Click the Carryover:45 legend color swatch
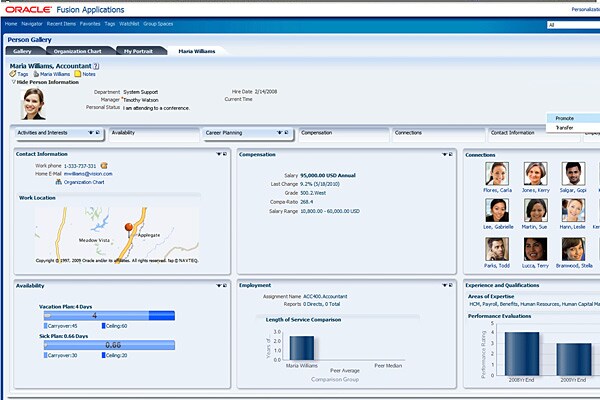 pyautogui.click(x=46, y=326)
